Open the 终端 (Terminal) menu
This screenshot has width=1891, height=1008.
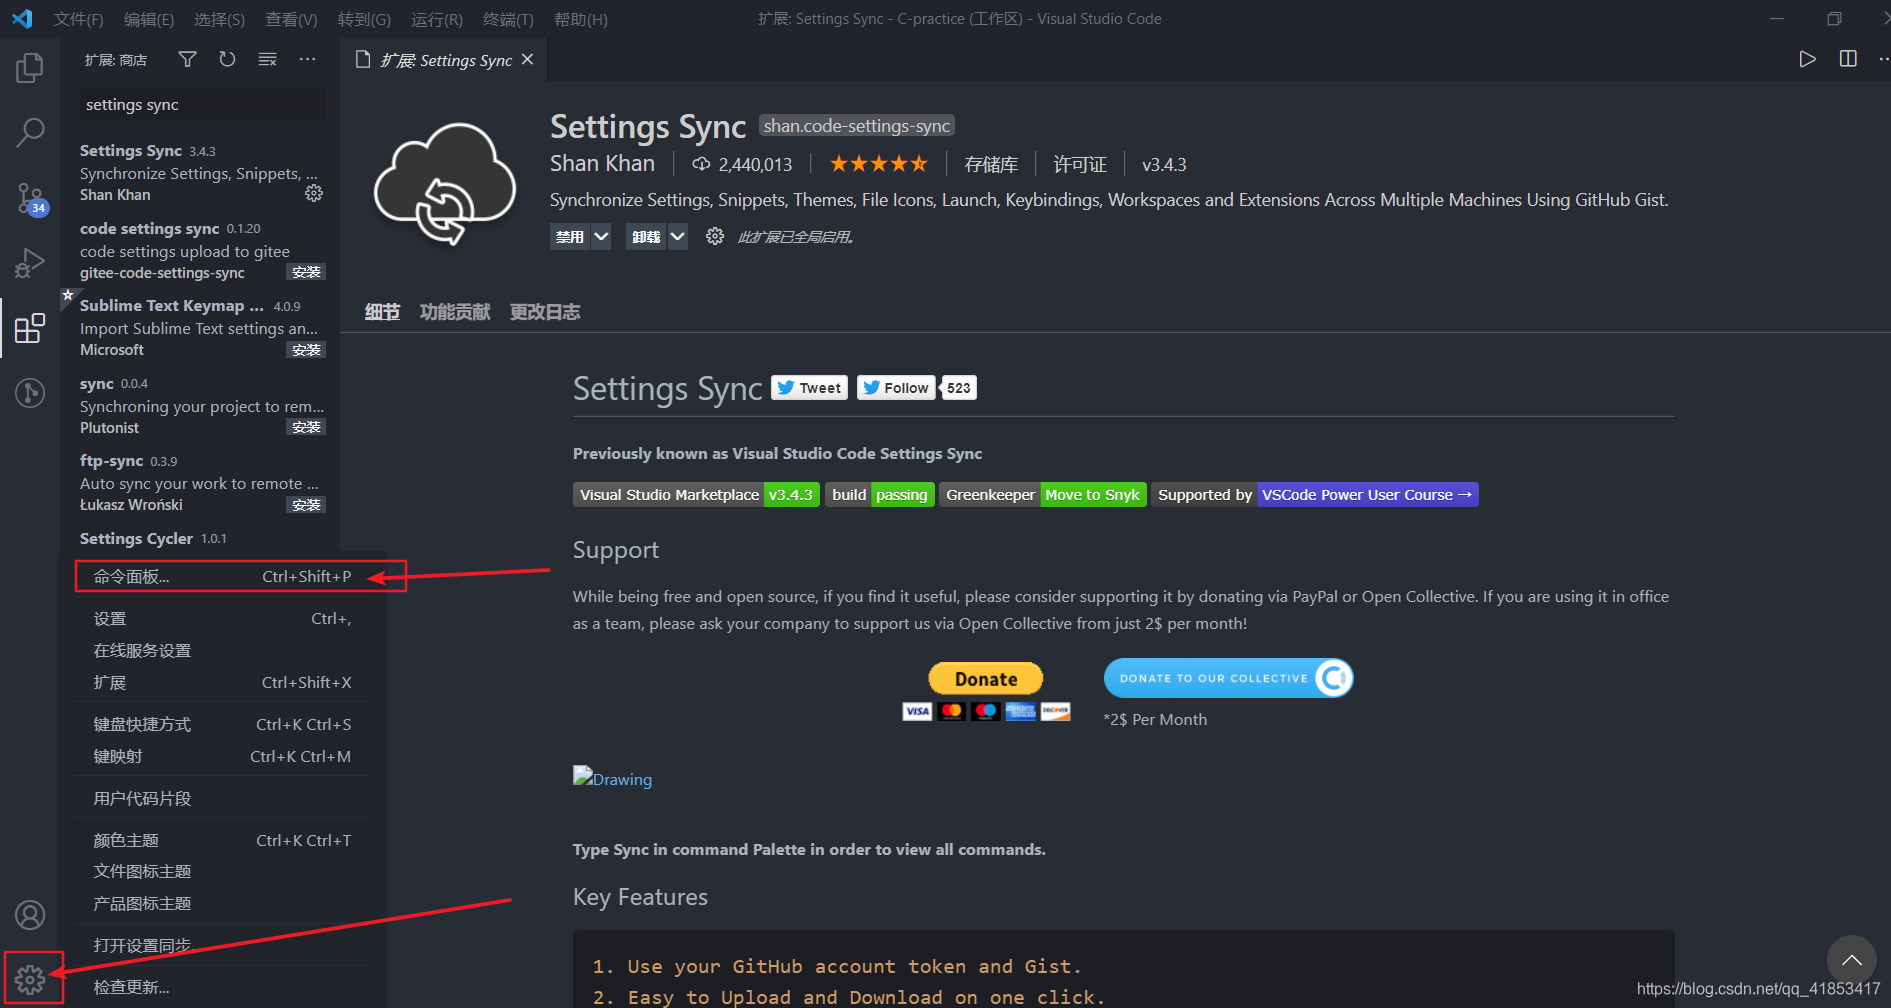pyautogui.click(x=508, y=19)
